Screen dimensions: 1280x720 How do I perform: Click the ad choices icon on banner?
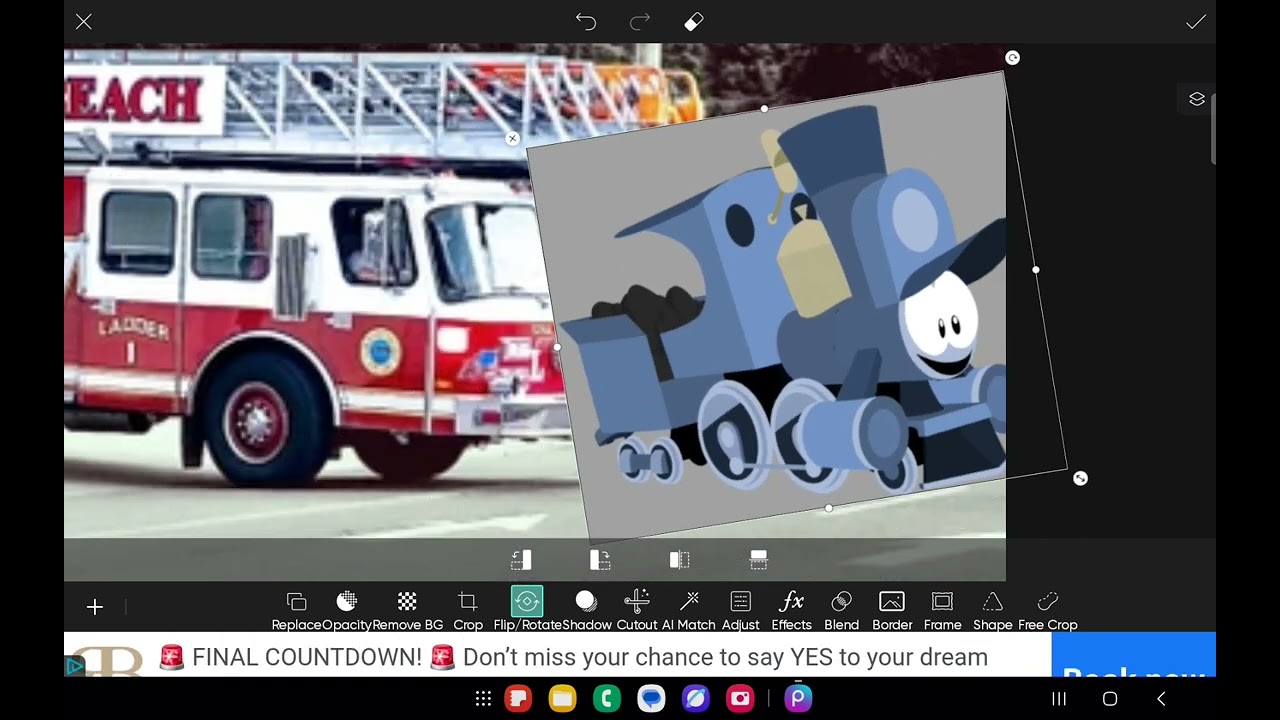point(74,666)
